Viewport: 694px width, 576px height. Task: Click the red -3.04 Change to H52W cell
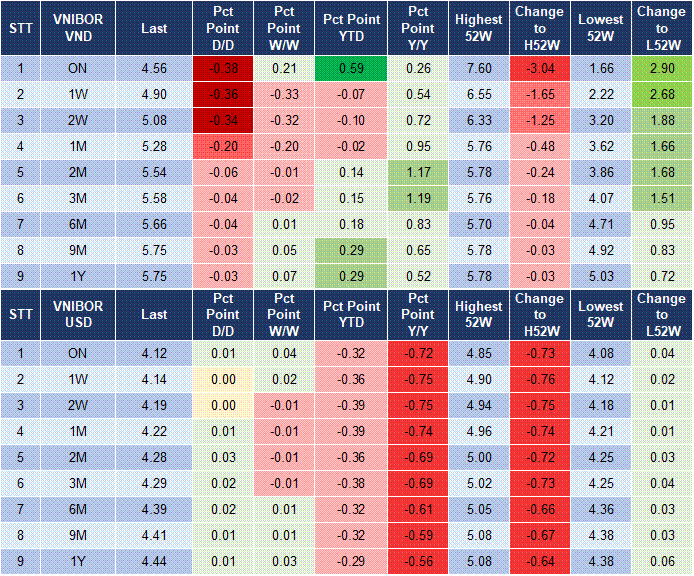click(x=540, y=69)
